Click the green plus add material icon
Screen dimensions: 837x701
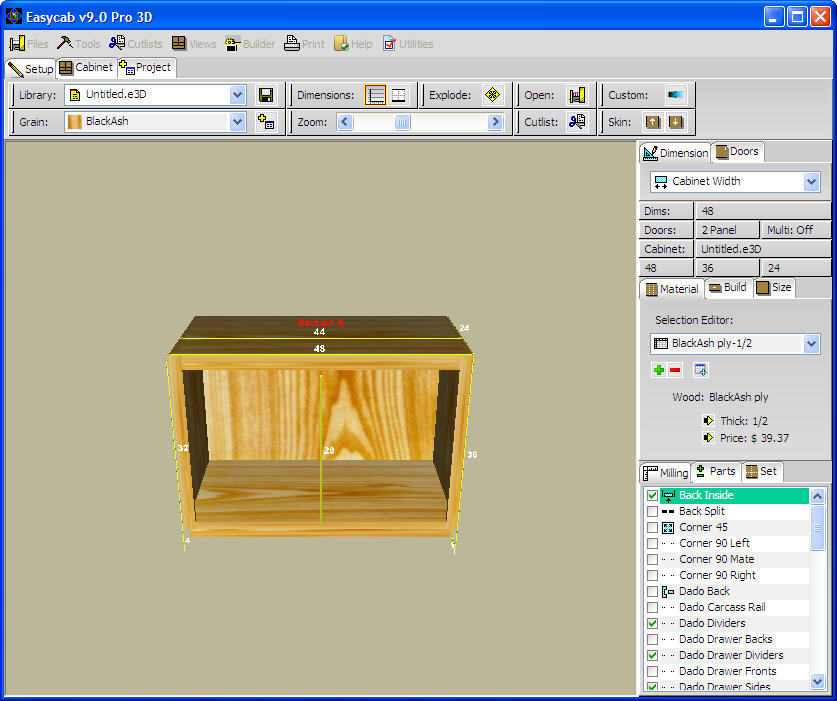[658, 370]
